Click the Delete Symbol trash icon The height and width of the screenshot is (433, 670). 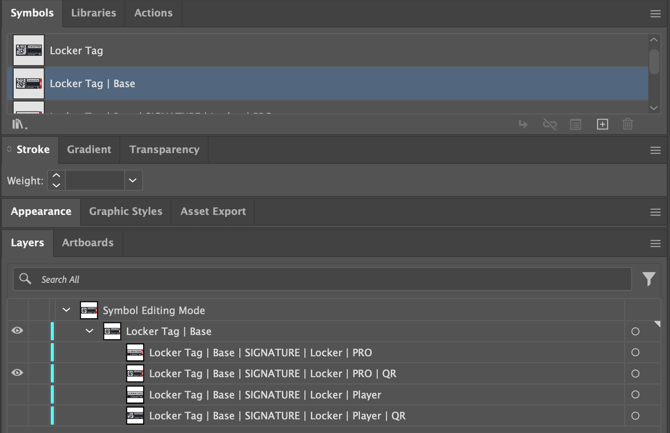(628, 124)
